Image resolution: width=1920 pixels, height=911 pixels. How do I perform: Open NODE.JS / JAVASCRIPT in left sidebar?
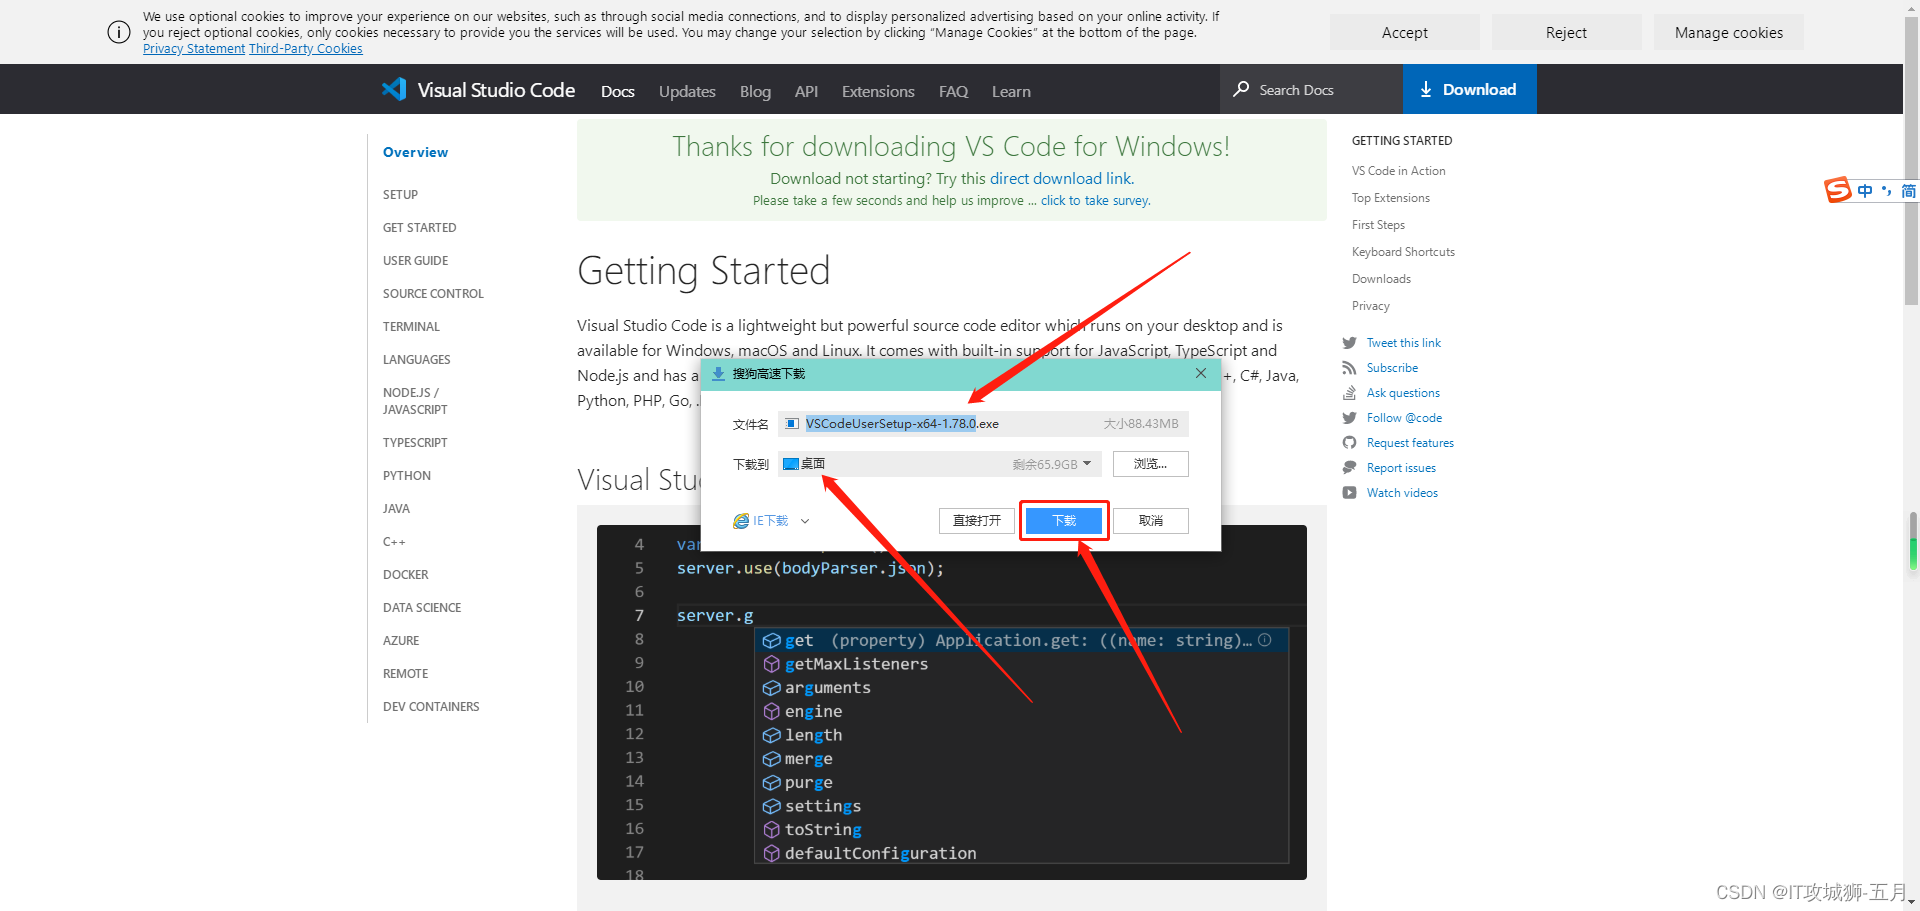(415, 401)
